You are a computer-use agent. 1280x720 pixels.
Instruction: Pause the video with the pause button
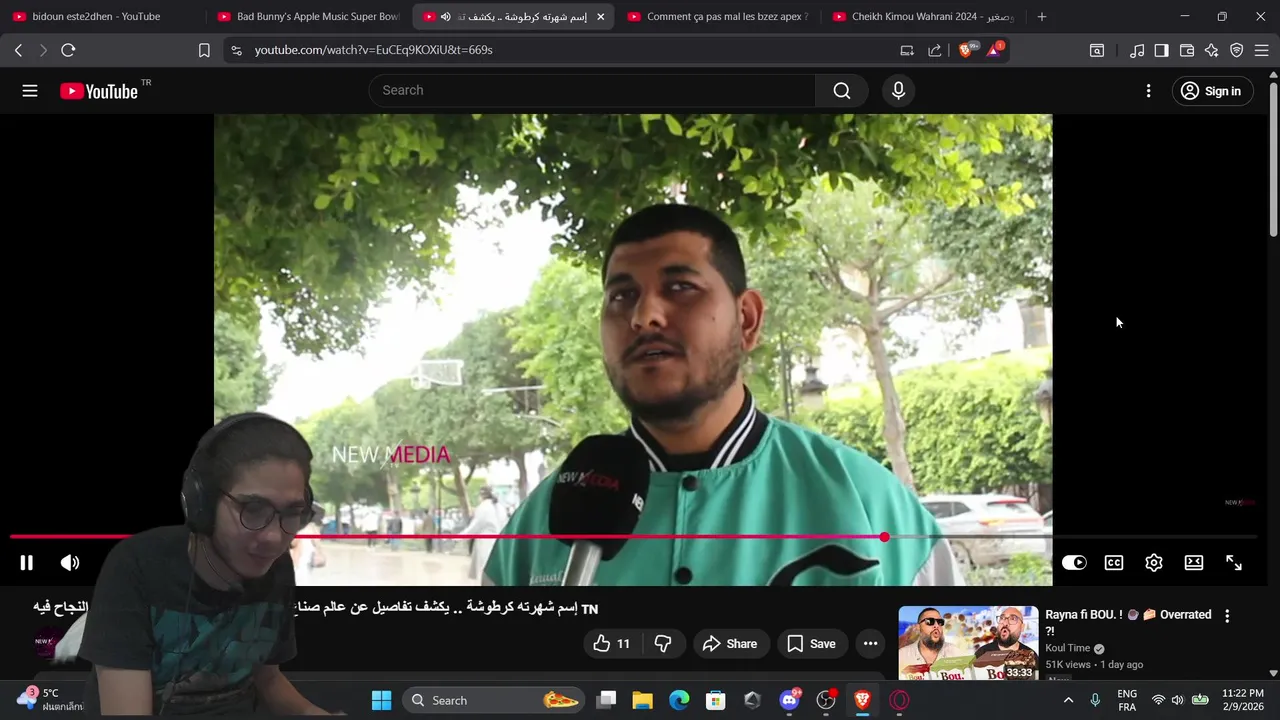(27, 563)
